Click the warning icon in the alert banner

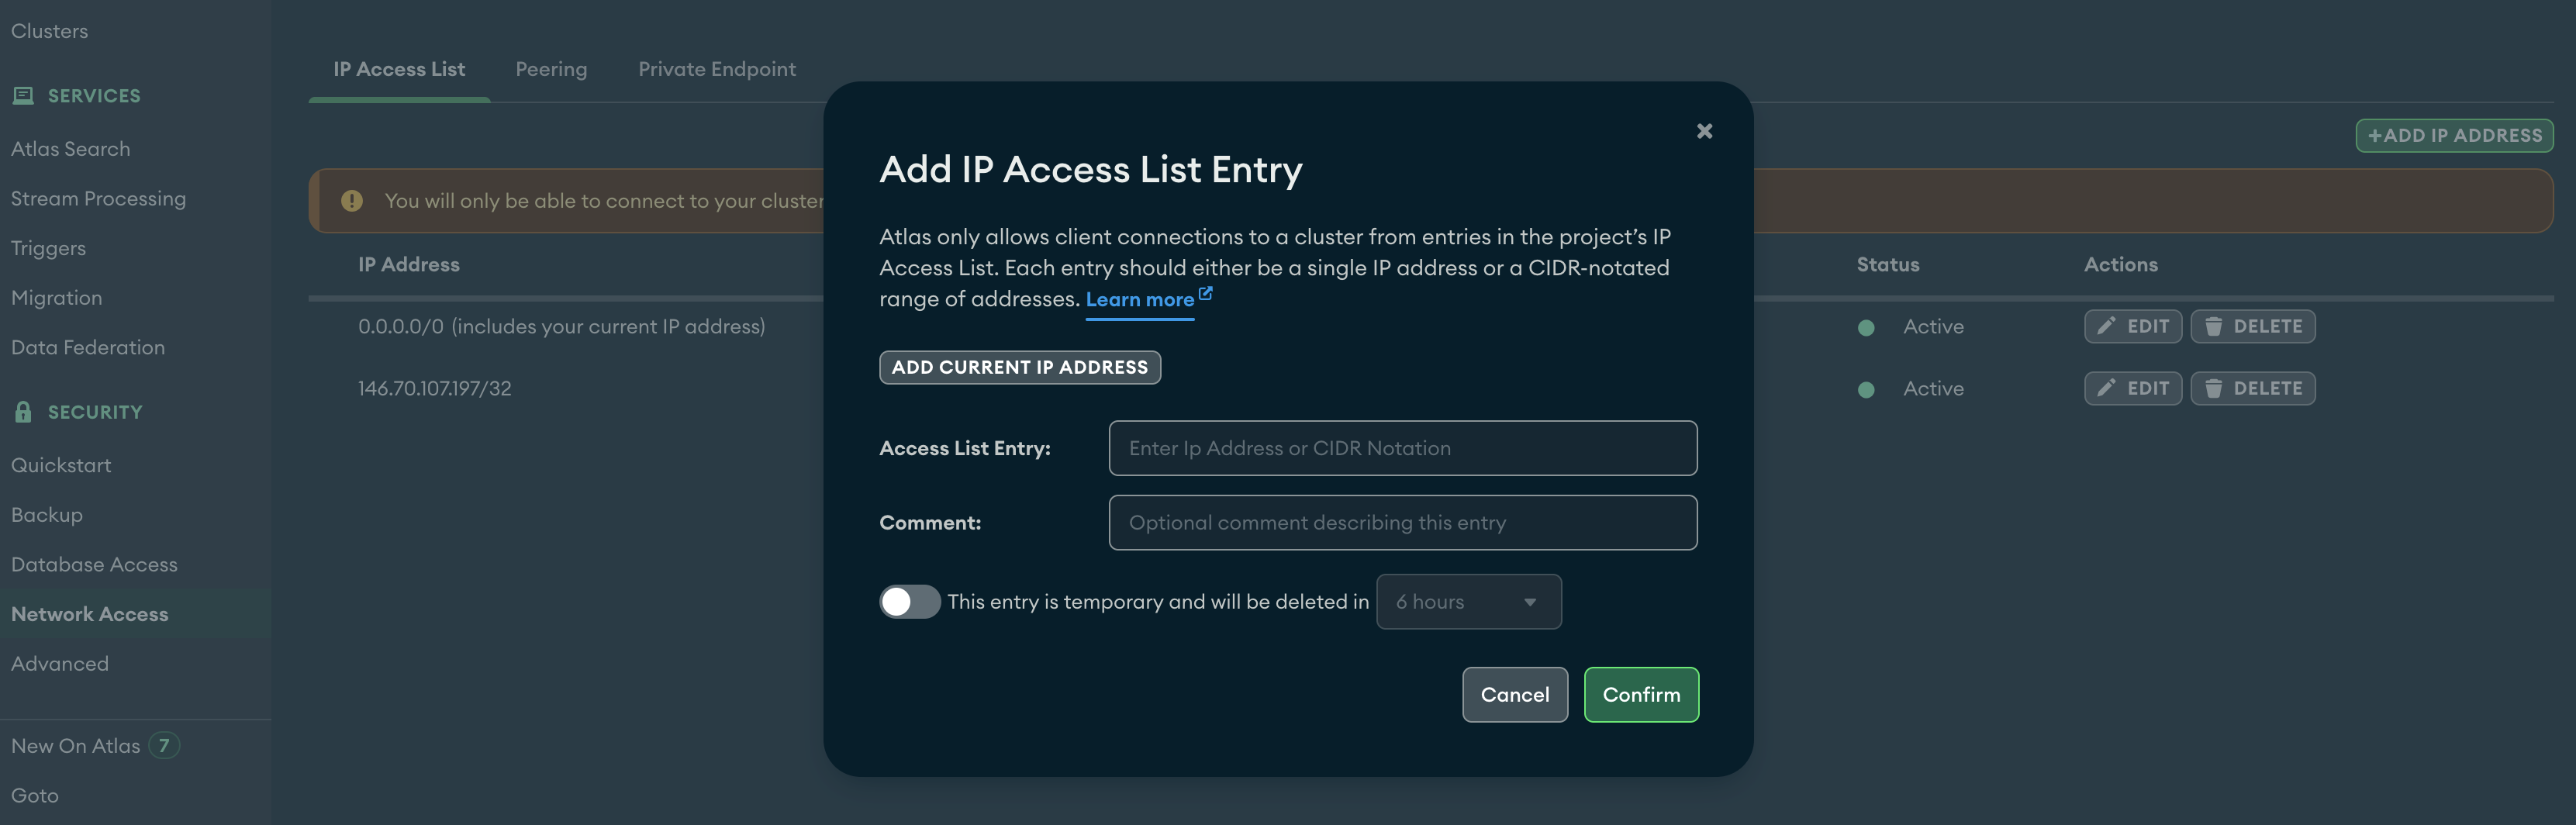[351, 200]
